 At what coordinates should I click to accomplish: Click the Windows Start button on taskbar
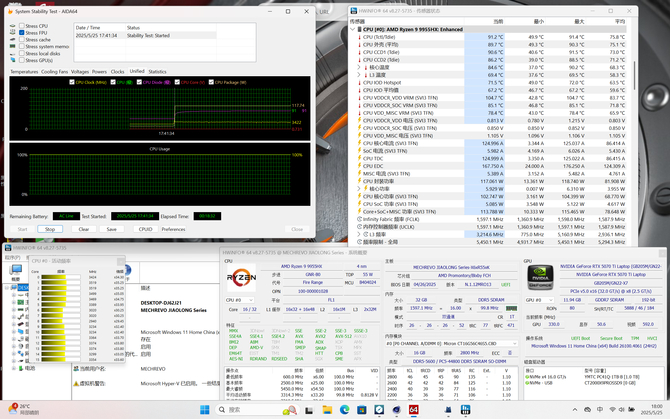(204, 409)
